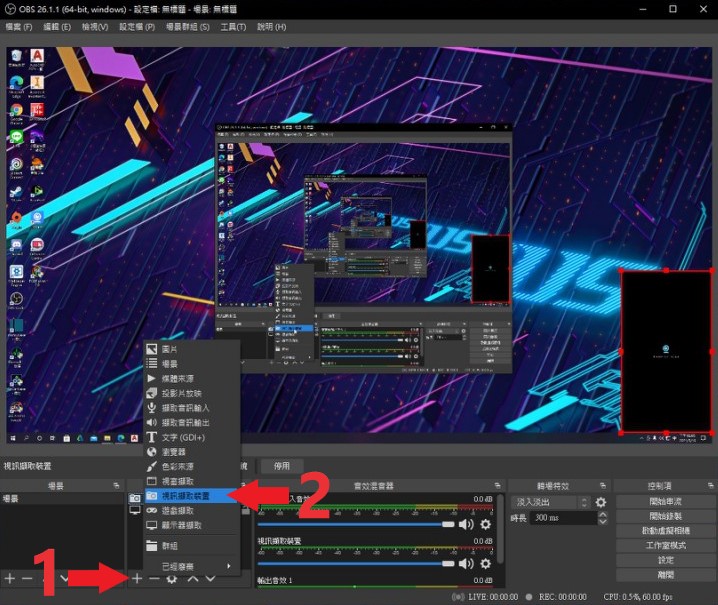This screenshot has height=605, width=718.
Task: Toggle 啟動虛擬相機 virtual camera
Action: point(665,530)
